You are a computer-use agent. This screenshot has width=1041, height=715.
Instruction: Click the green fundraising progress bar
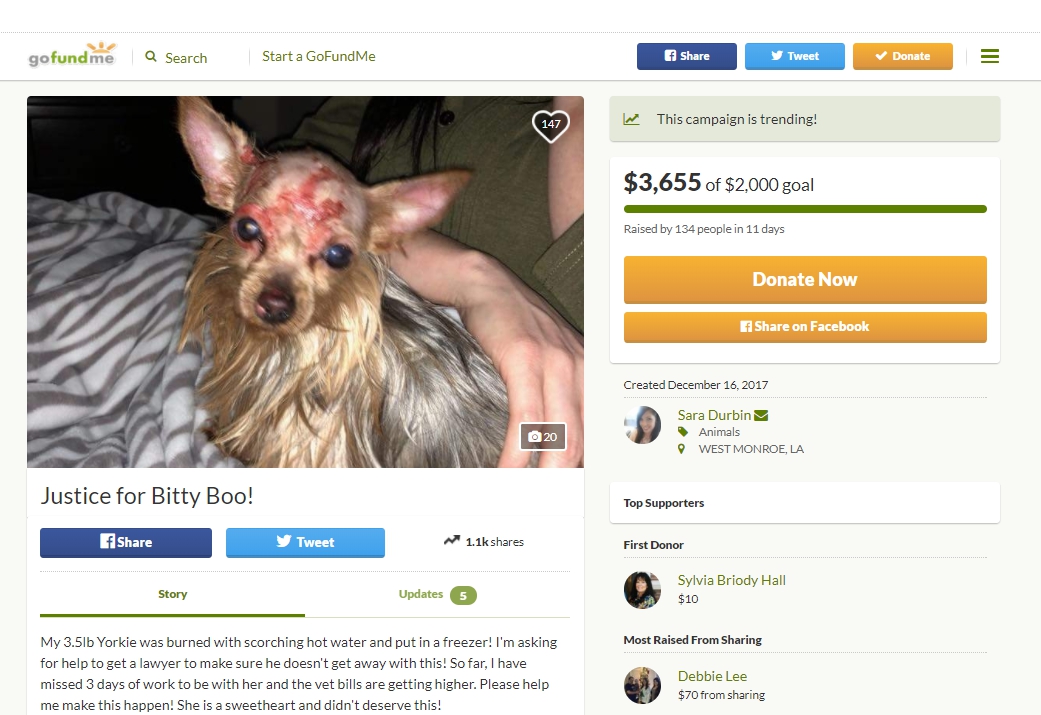point(805,209)
